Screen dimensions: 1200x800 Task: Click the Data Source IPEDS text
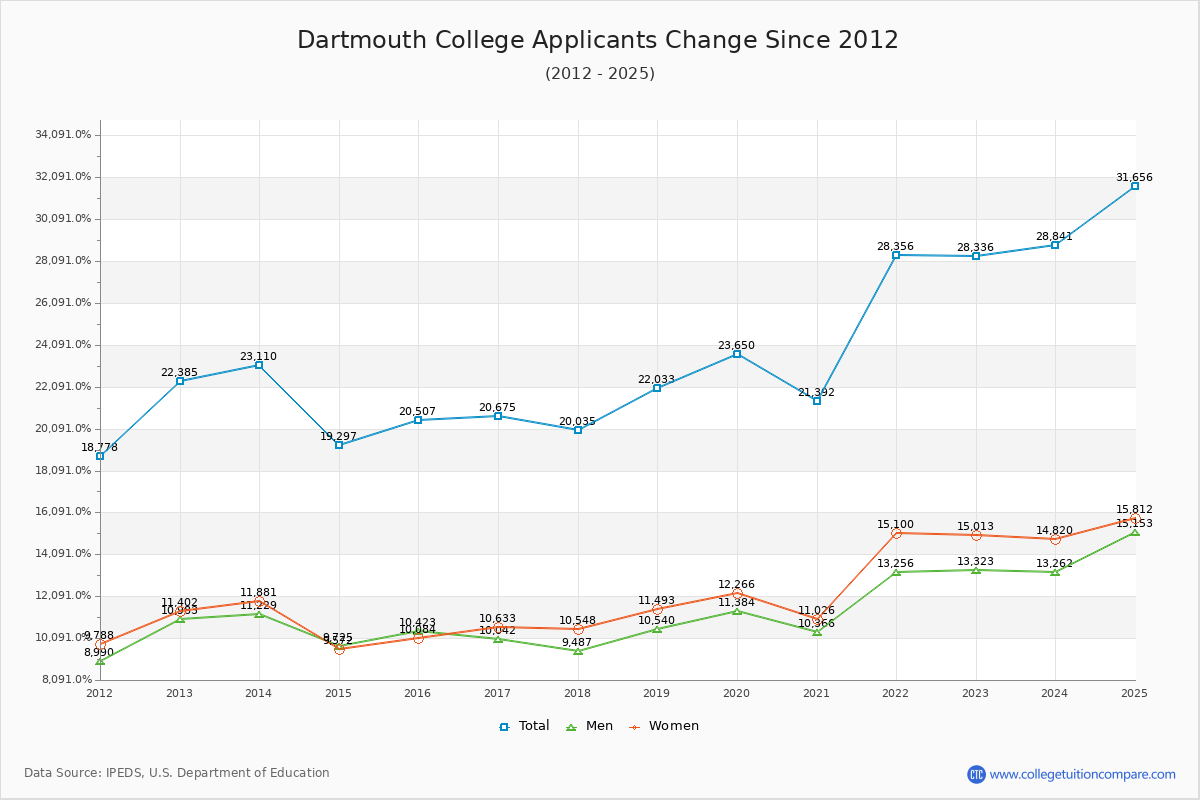point(178,772)
